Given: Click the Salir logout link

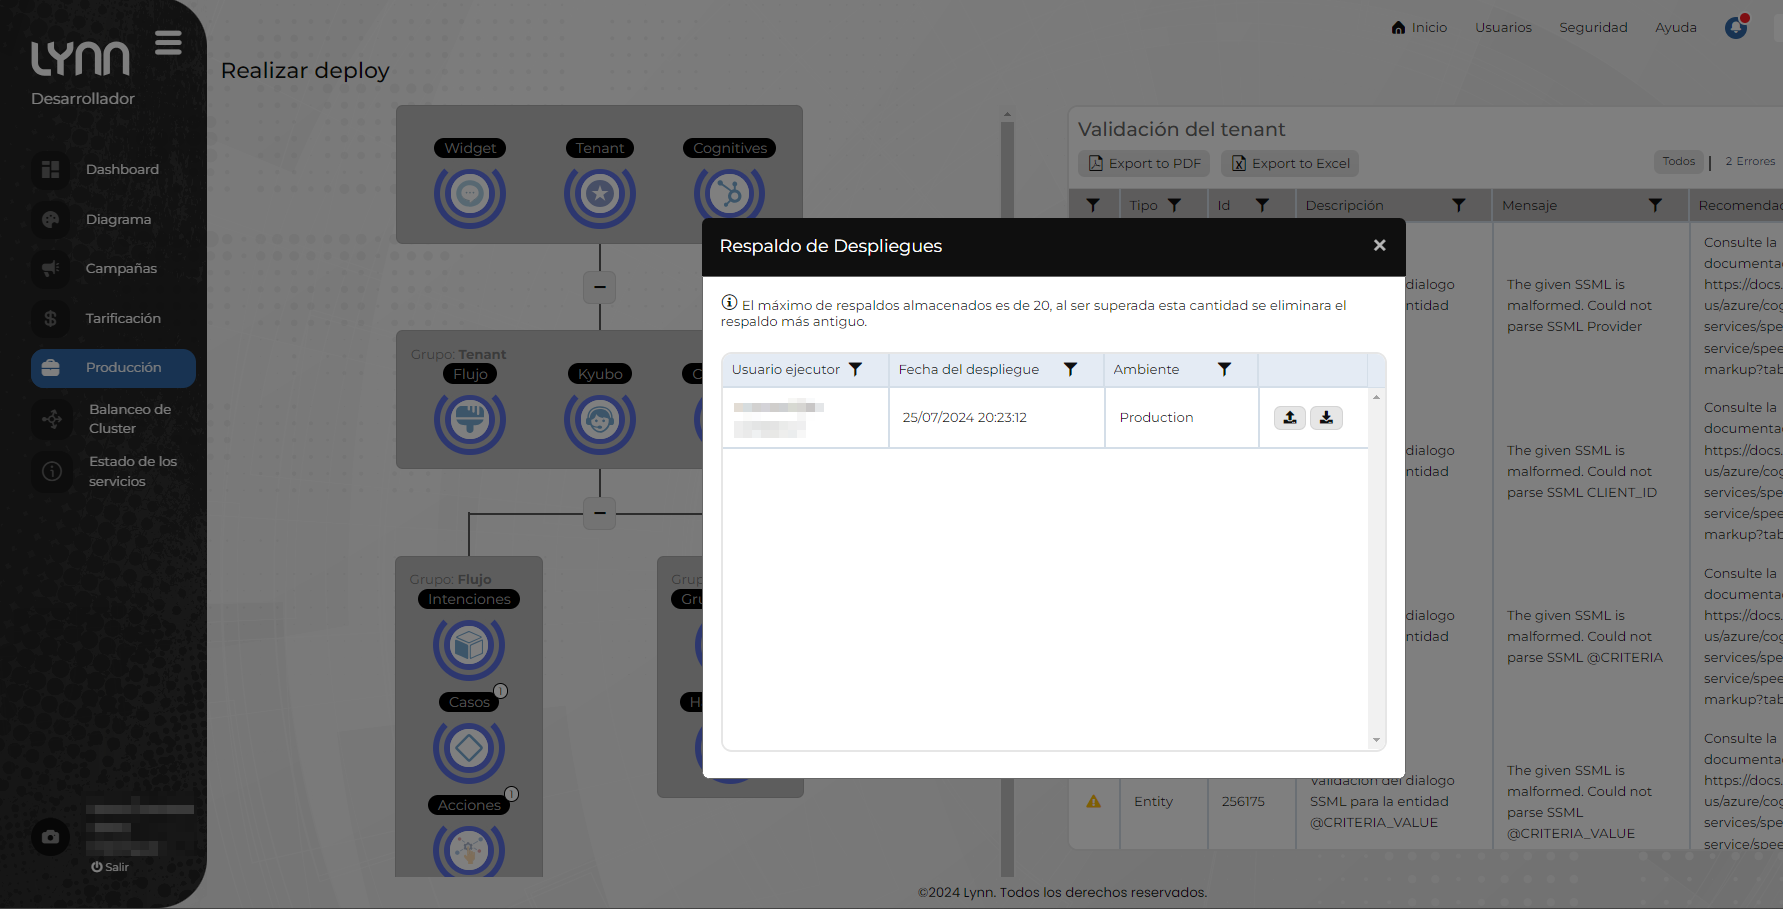Looking at the screenshot, I should [110, 867].
